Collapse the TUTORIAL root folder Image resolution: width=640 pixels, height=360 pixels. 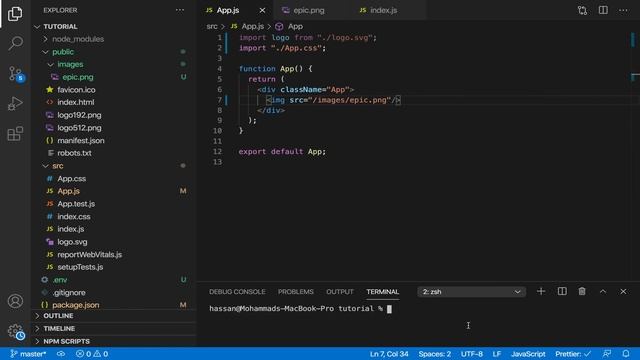[113, 27]
